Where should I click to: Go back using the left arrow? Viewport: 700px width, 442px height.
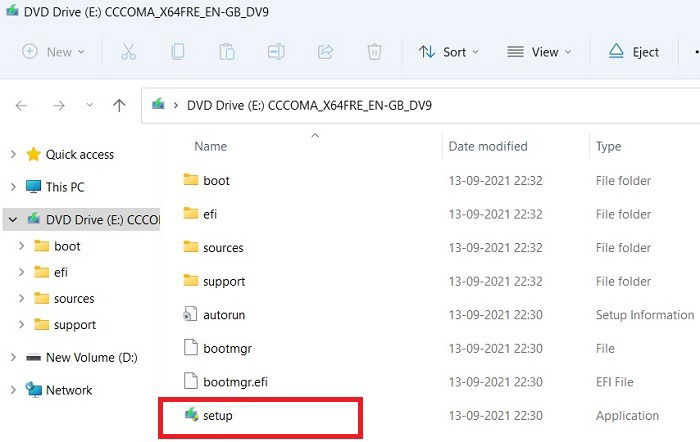[21, 106]
